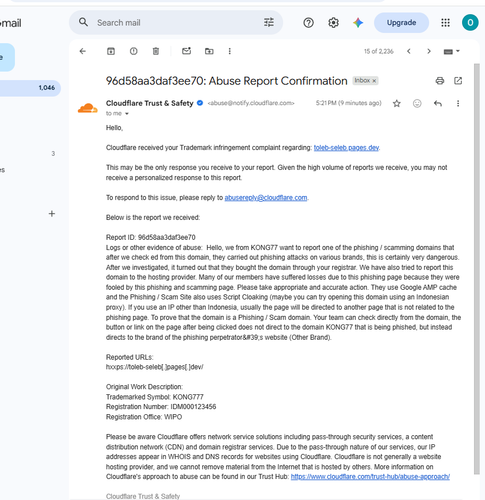Image resolution: width=485 pixels, height=500 pixels.
Task: Click the Report ID line
Action: [151, 237]
